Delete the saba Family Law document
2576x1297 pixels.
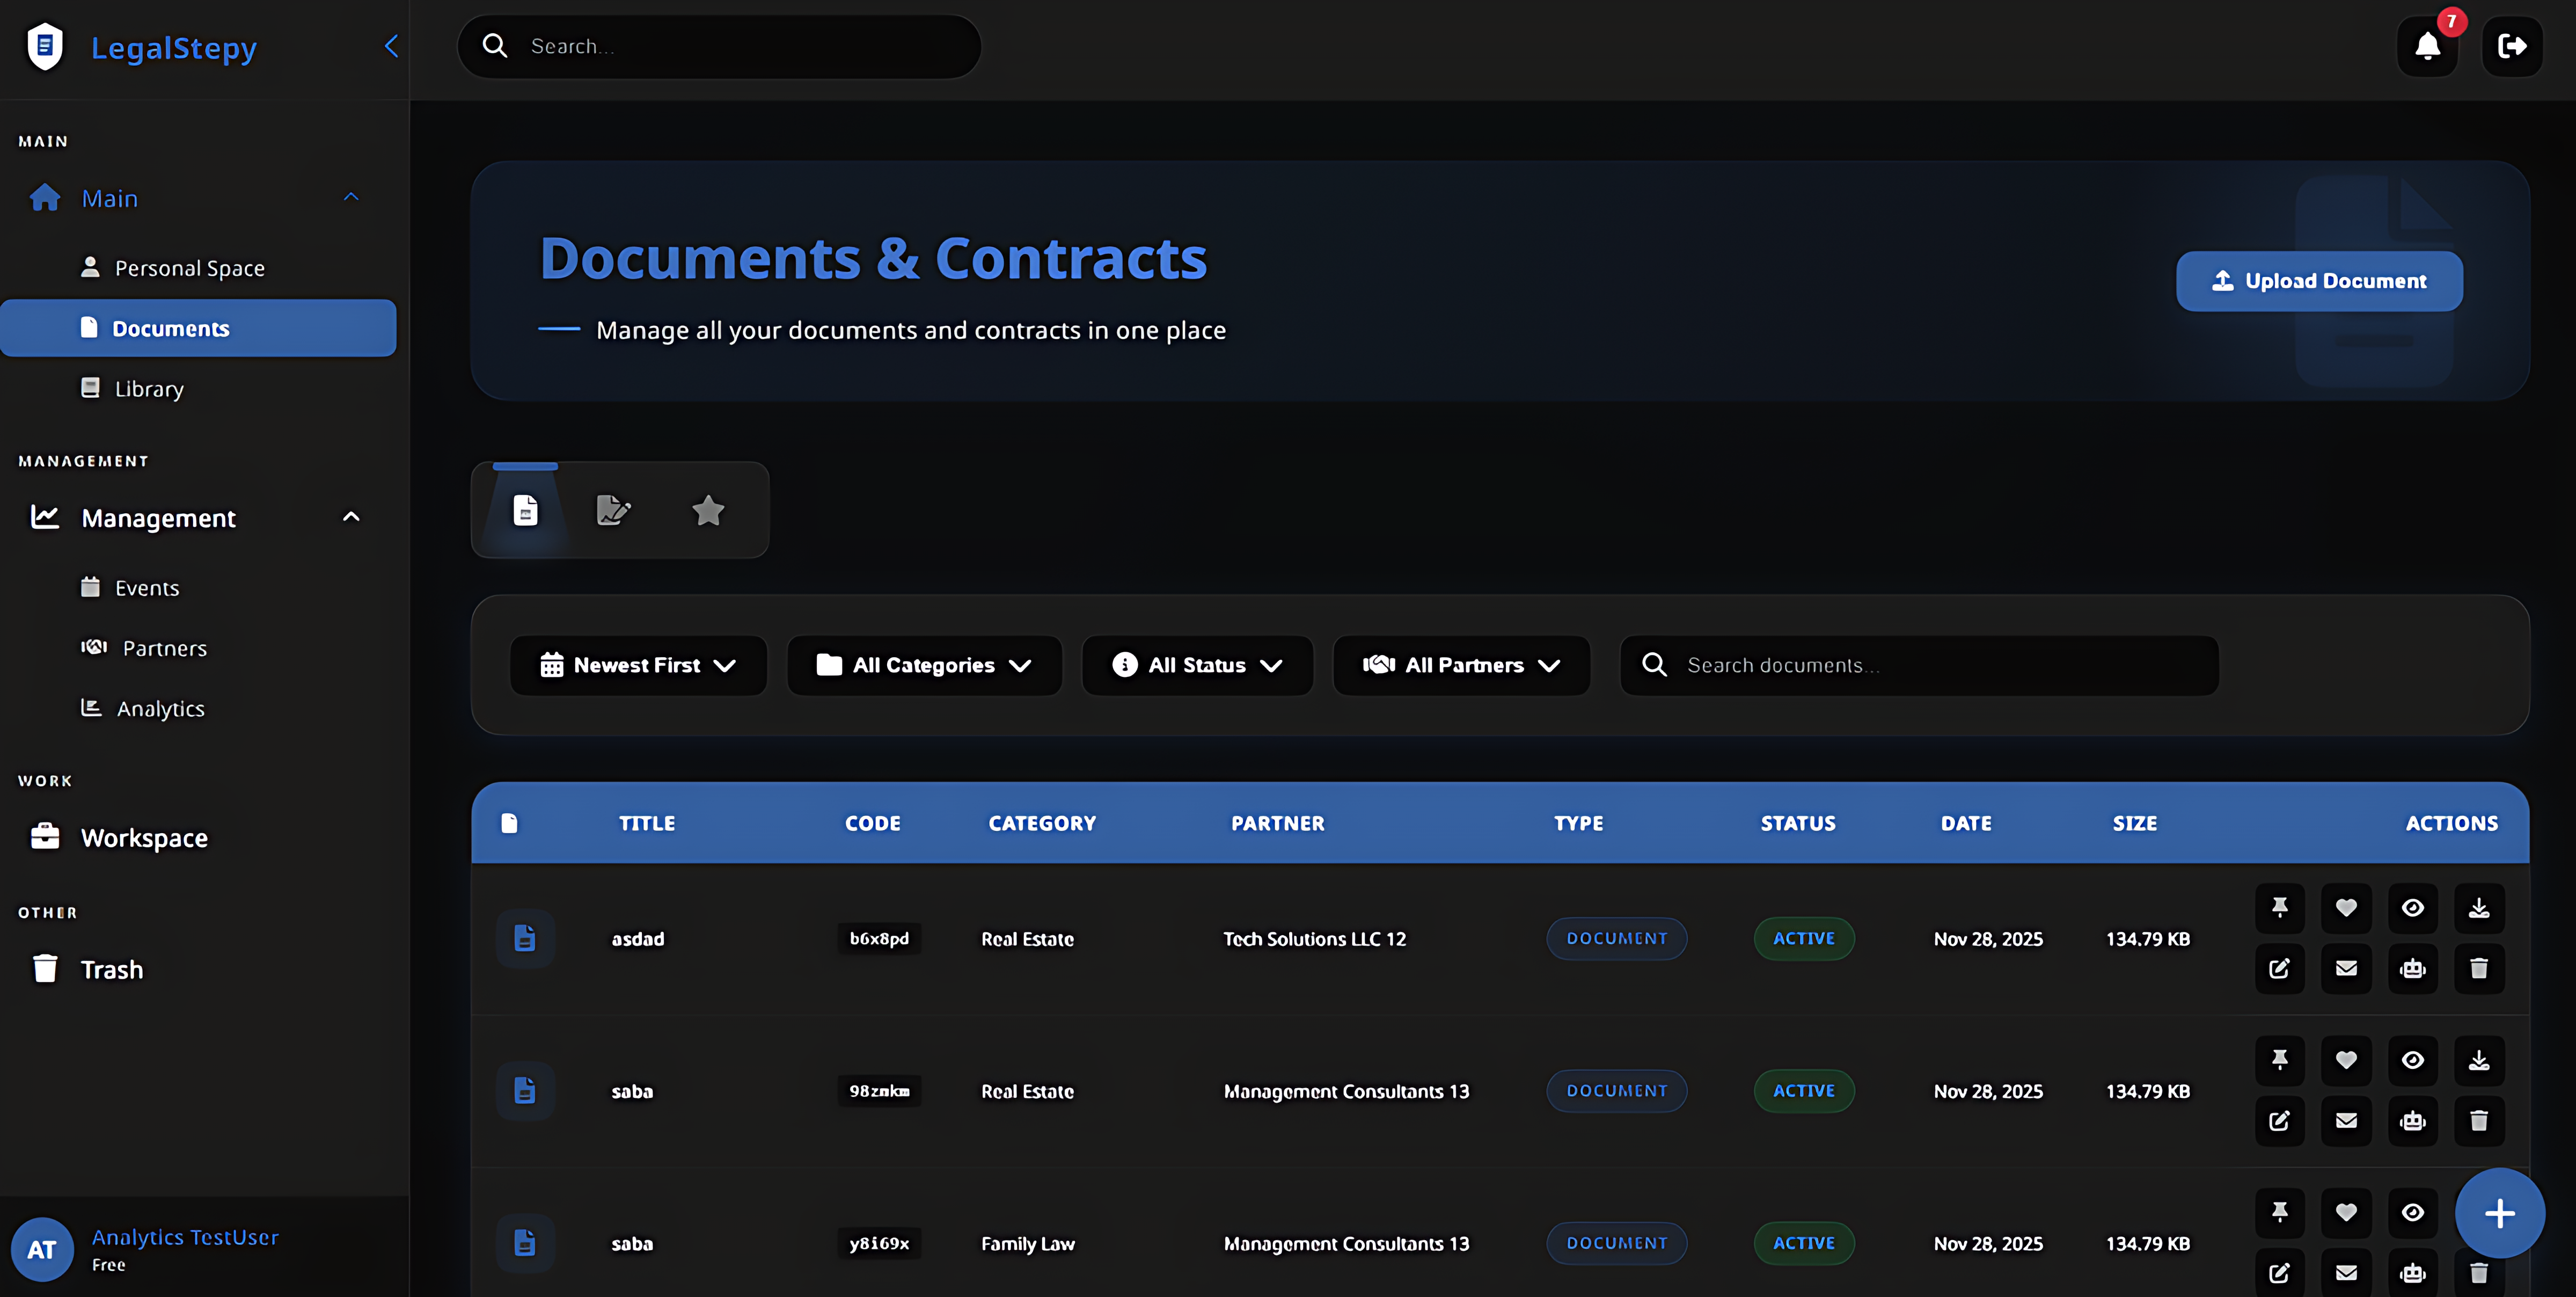[2479, 1273]
